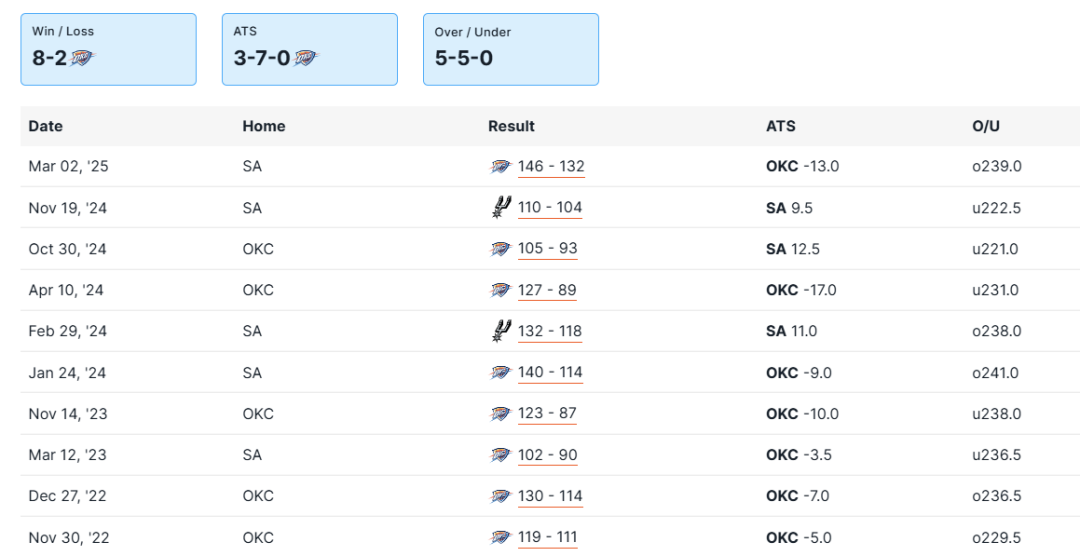Image resolution: width=1080 pixels, height=556 pixels.
Task: Open the 110 - 104 game result link
Action: 550,208
